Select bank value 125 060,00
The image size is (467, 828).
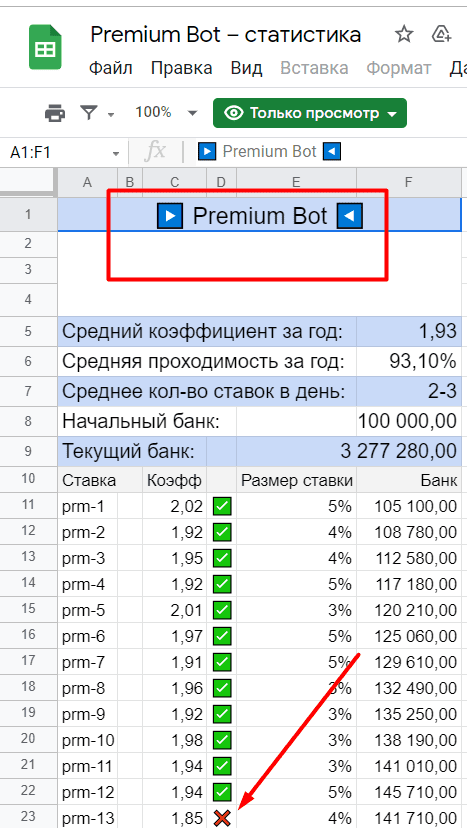[x=409, y=636]
